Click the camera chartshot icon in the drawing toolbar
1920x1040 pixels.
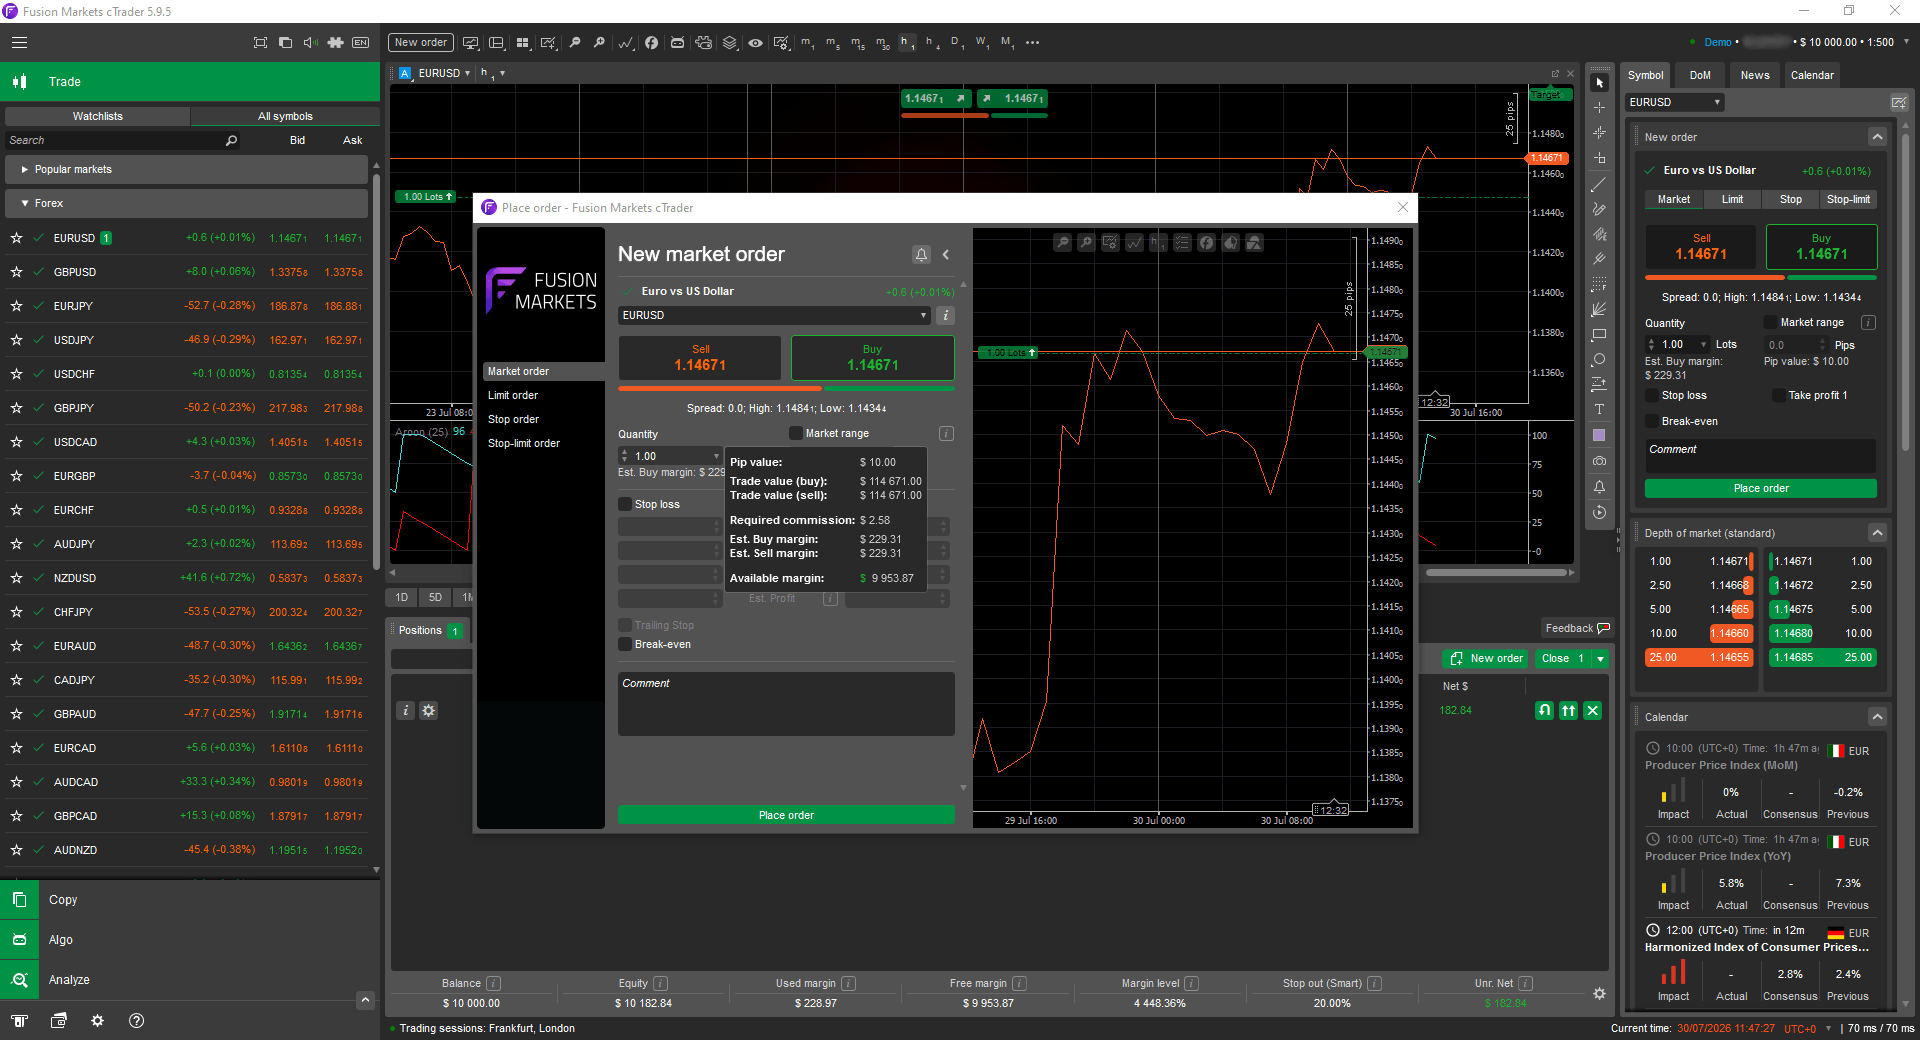tap(1599, 461)
